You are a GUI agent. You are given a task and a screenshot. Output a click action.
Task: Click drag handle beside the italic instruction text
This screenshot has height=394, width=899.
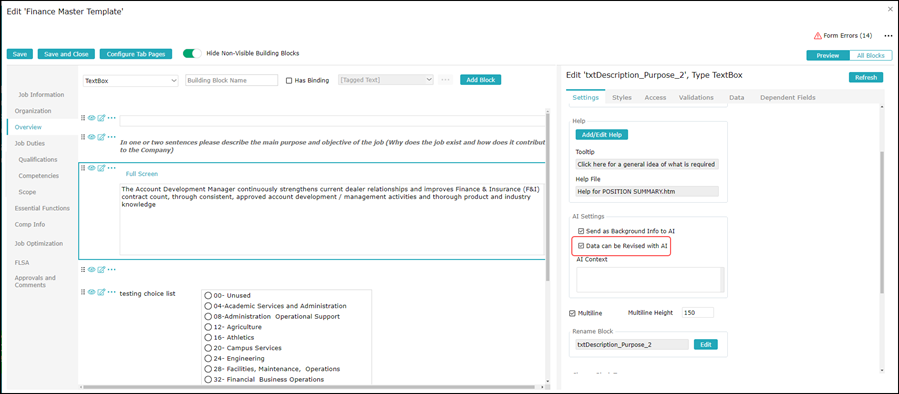[83, 136]
